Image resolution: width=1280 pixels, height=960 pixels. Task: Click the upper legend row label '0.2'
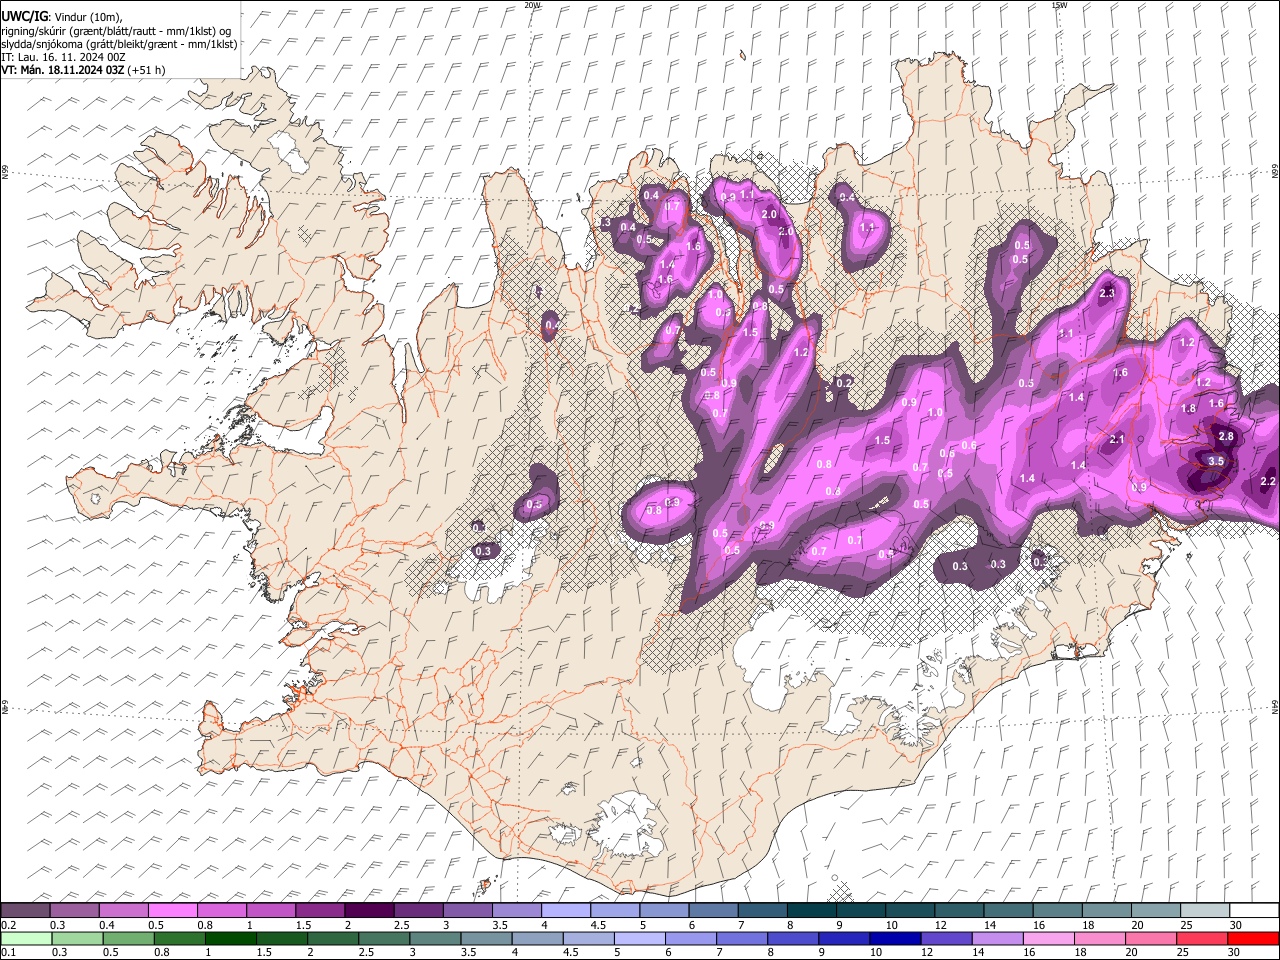9,925
